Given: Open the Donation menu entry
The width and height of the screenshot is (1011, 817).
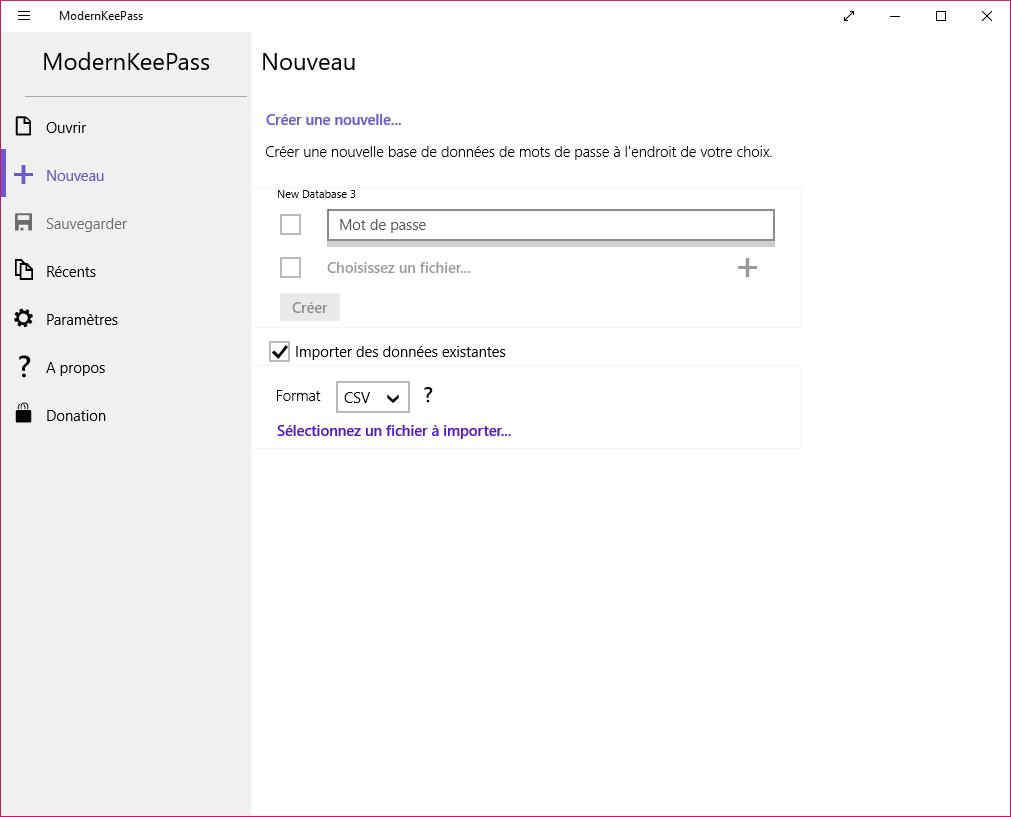Looking at the screenshot, I should (76, 416).
